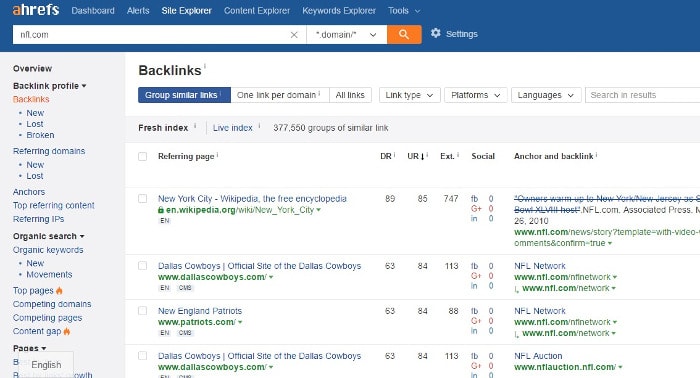
Task: Open Settings gear icon
Action: point(436,33)
